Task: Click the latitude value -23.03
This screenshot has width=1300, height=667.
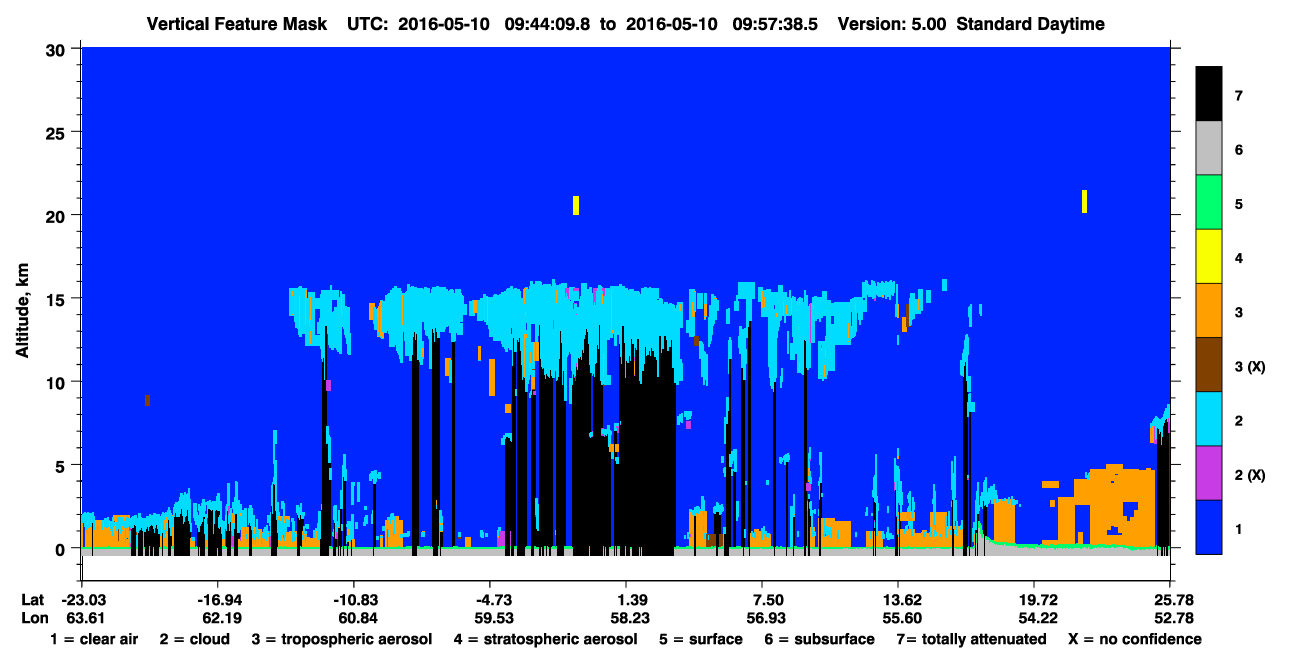Action: [85, 599]
